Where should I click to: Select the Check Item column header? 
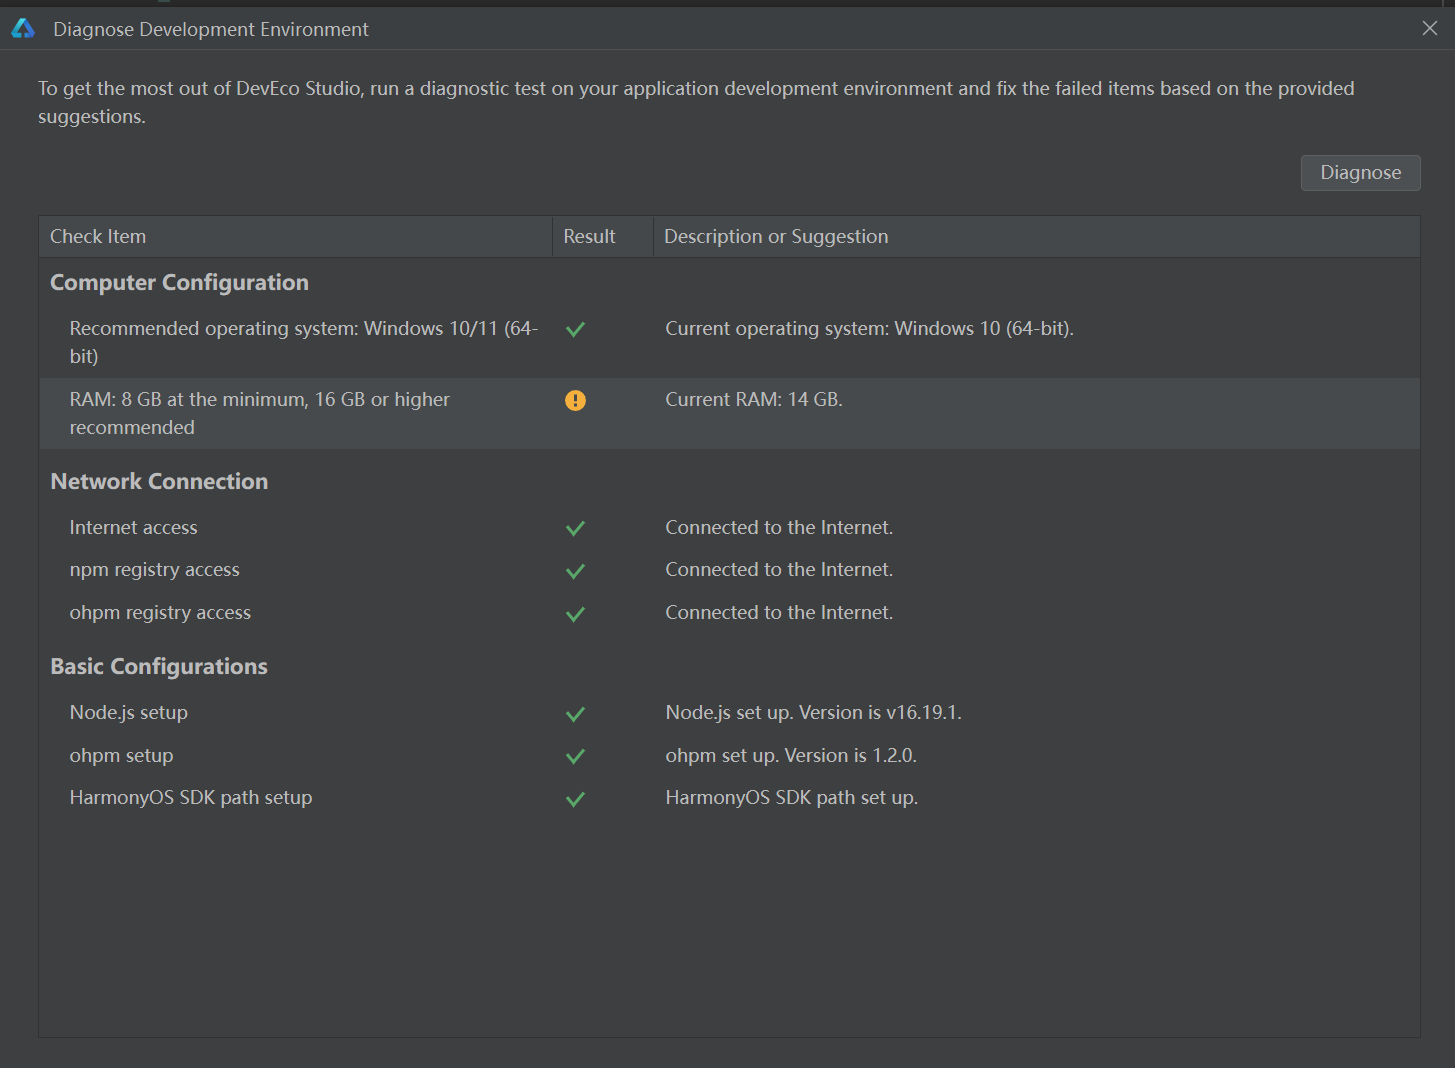click(x=296, y=237)
